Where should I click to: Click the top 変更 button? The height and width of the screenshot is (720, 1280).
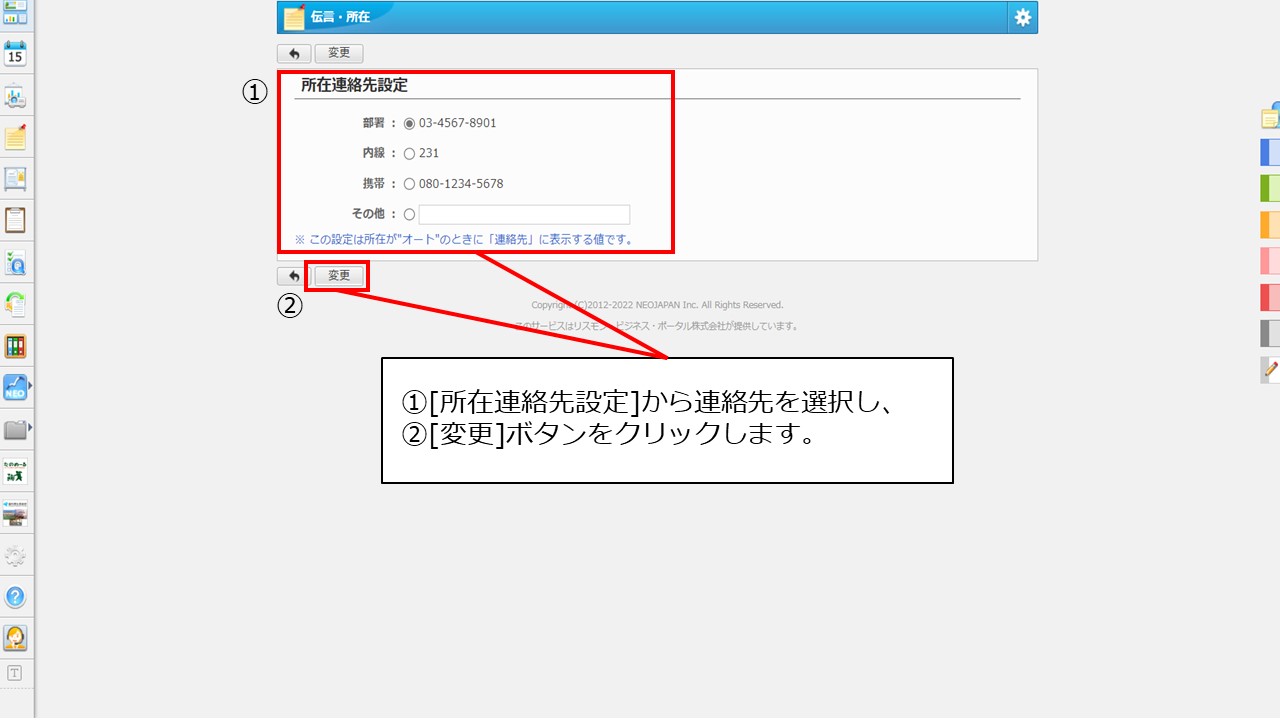[338, 53]
